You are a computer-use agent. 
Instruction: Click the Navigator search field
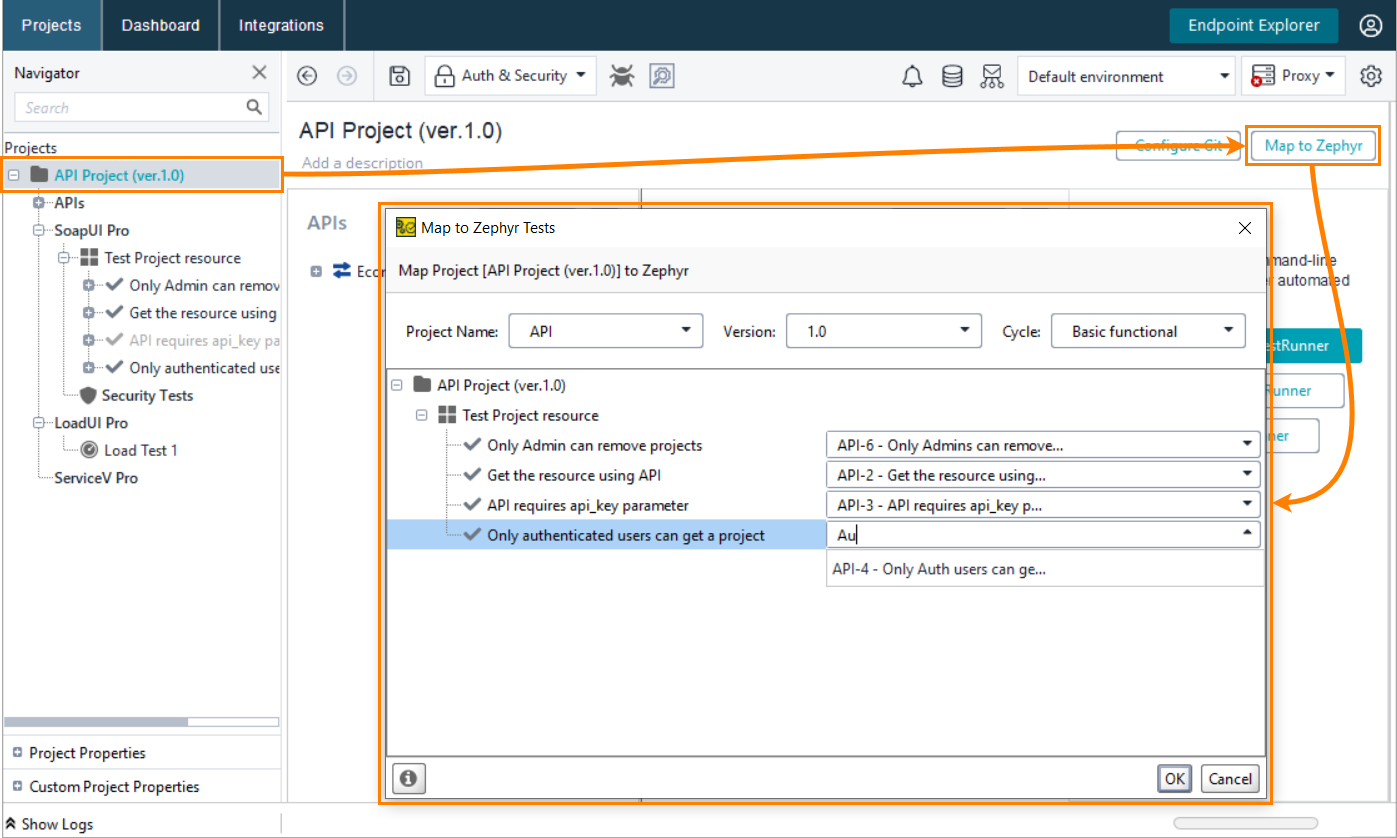[x=130, y=107]
